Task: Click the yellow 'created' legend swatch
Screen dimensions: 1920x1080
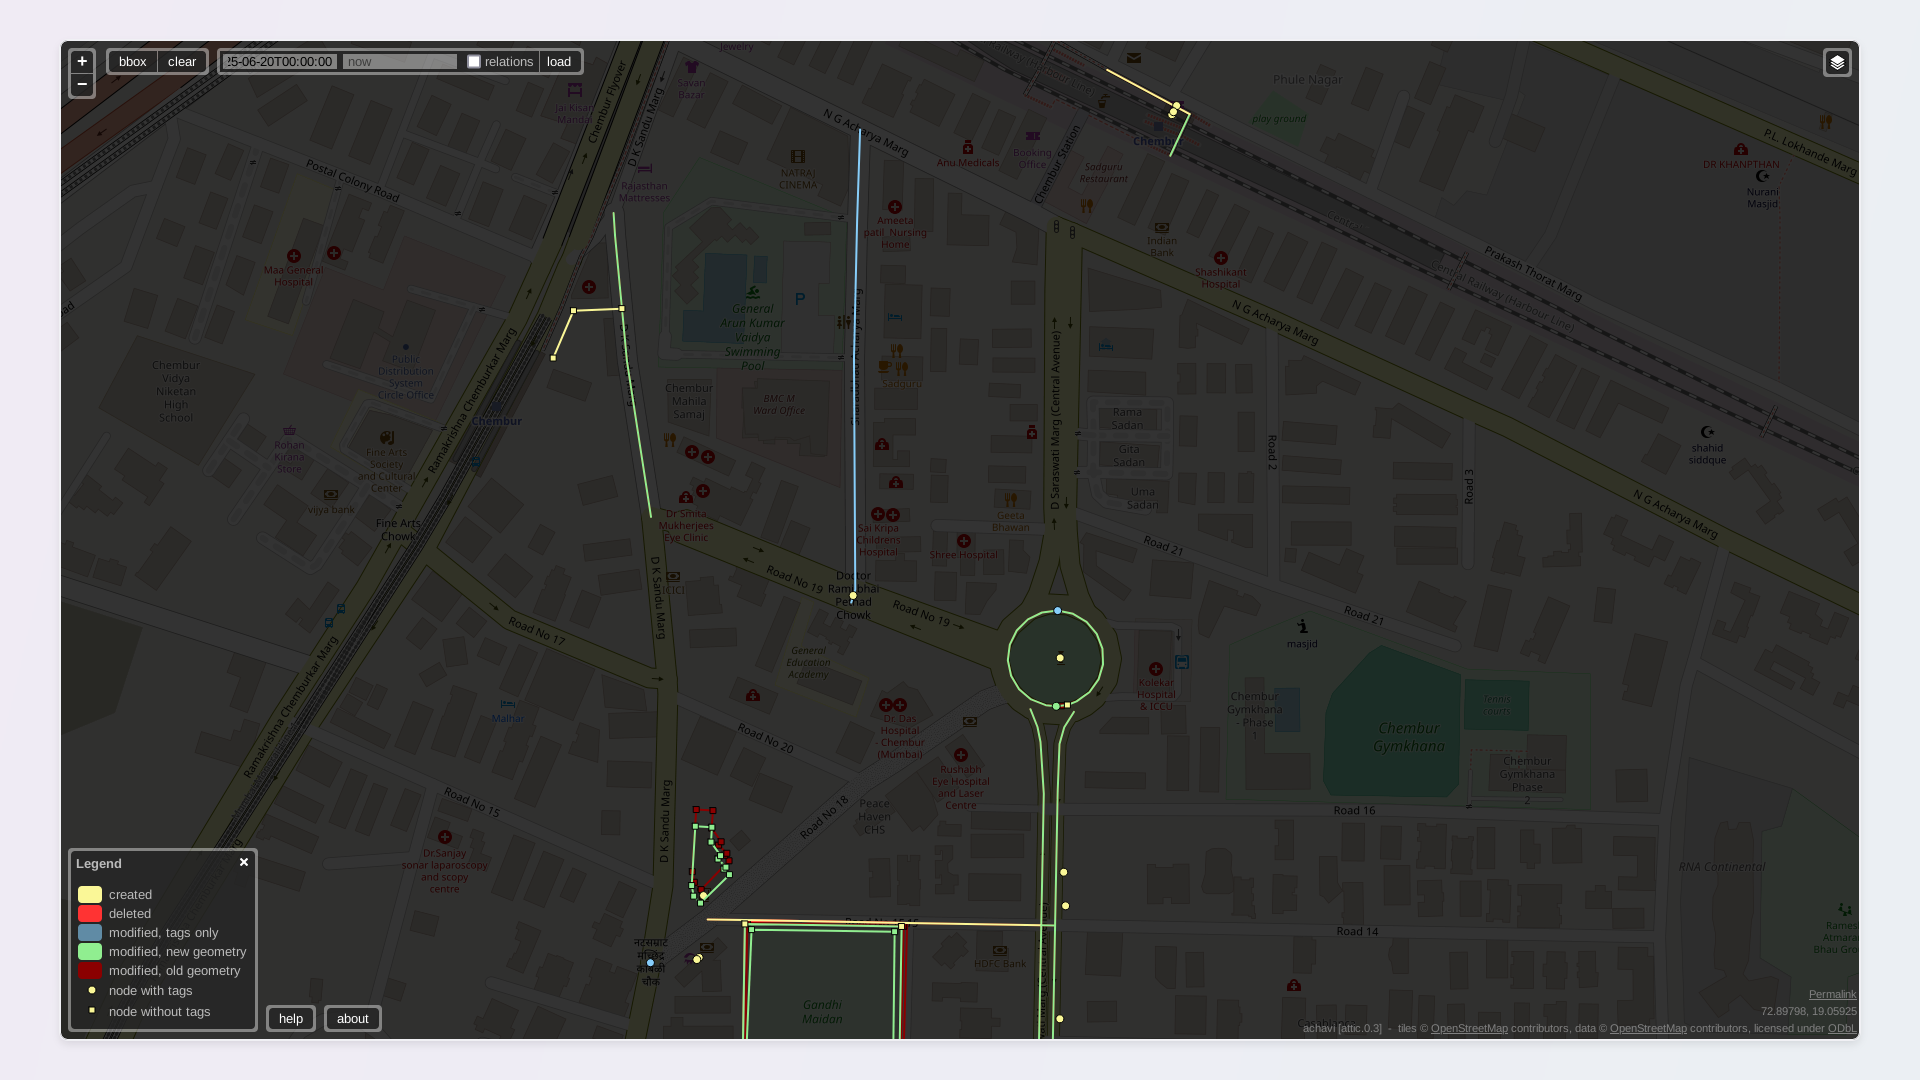Action: pos(90,895)
